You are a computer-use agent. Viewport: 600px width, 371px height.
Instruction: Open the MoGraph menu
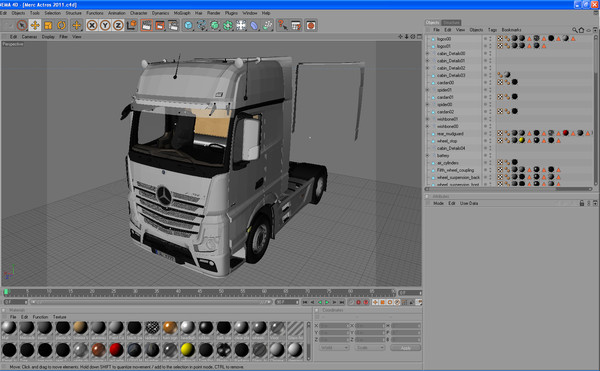[x=182, y=13]
